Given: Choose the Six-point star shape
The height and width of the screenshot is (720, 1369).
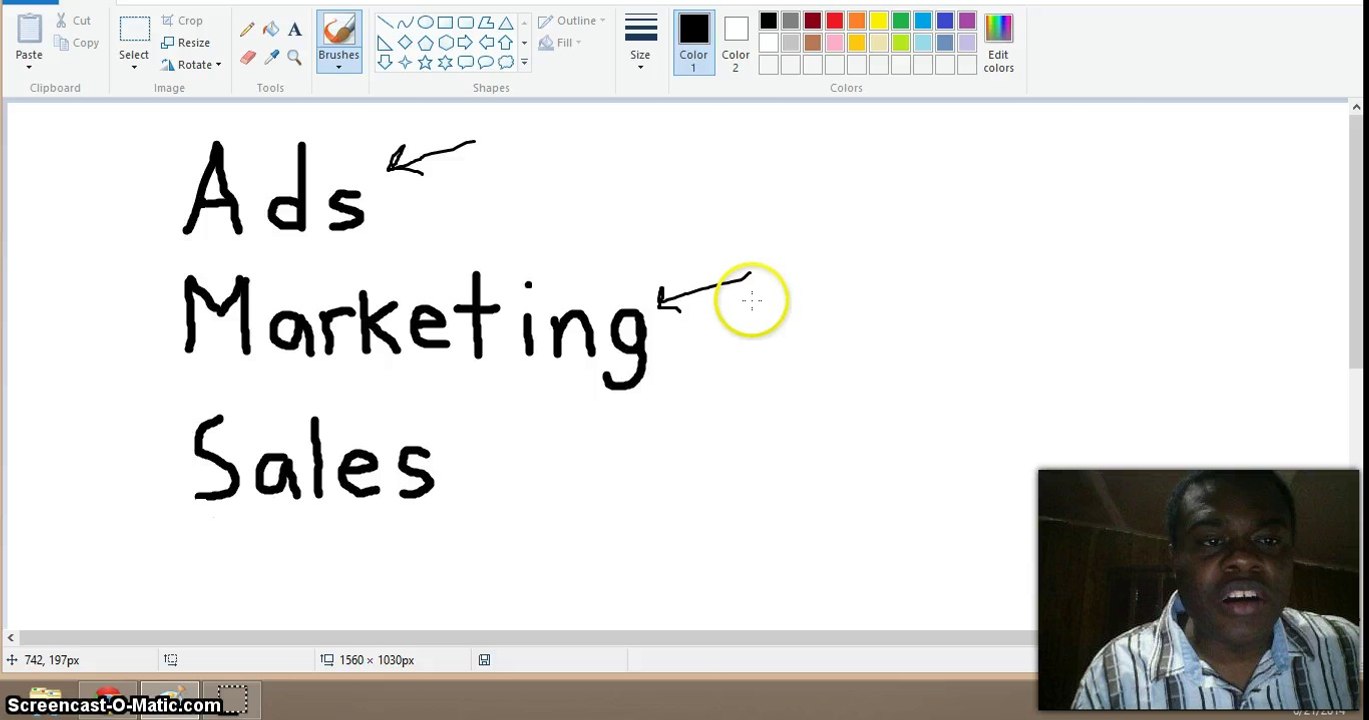Looking at the screenshot, I should tap(445, 62).
